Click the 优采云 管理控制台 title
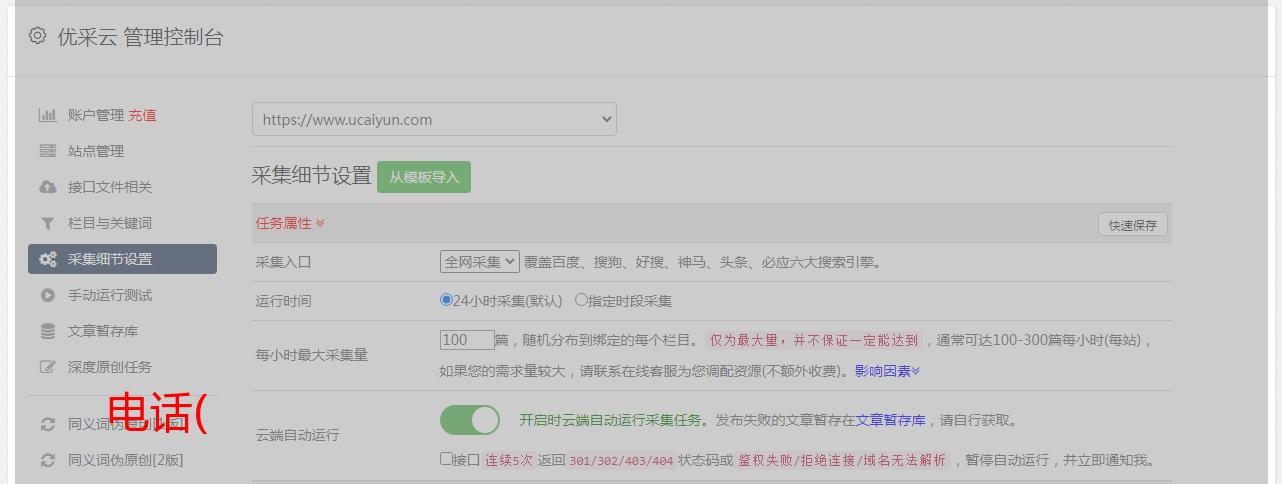The height and width of the screenshot is (484, 1282). coord(140,37)
